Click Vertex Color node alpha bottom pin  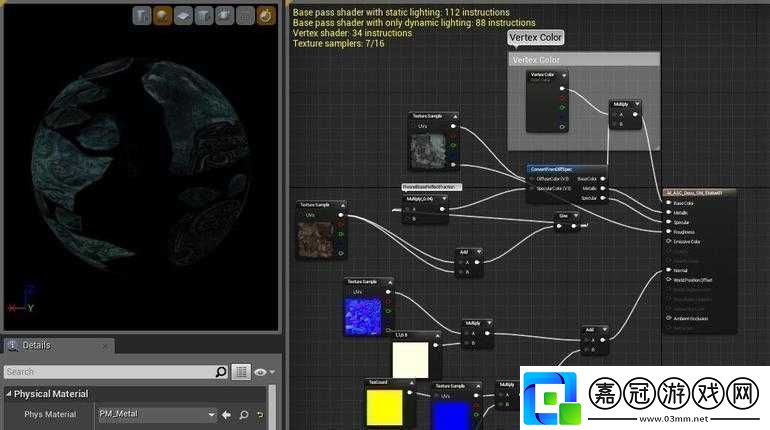point(562,127)
